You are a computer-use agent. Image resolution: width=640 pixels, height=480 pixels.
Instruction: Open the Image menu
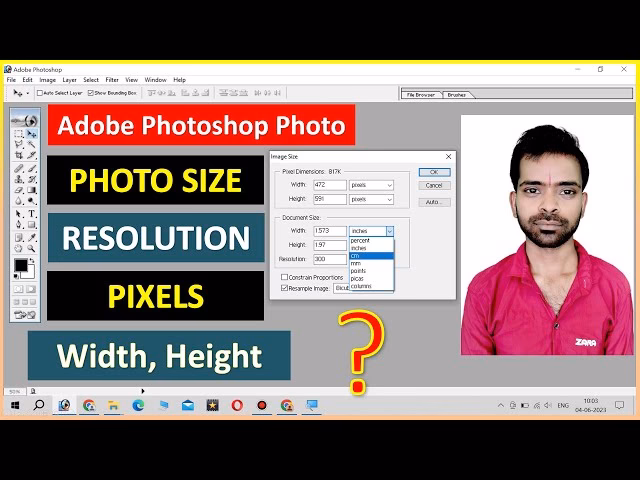tap(48, 80)
